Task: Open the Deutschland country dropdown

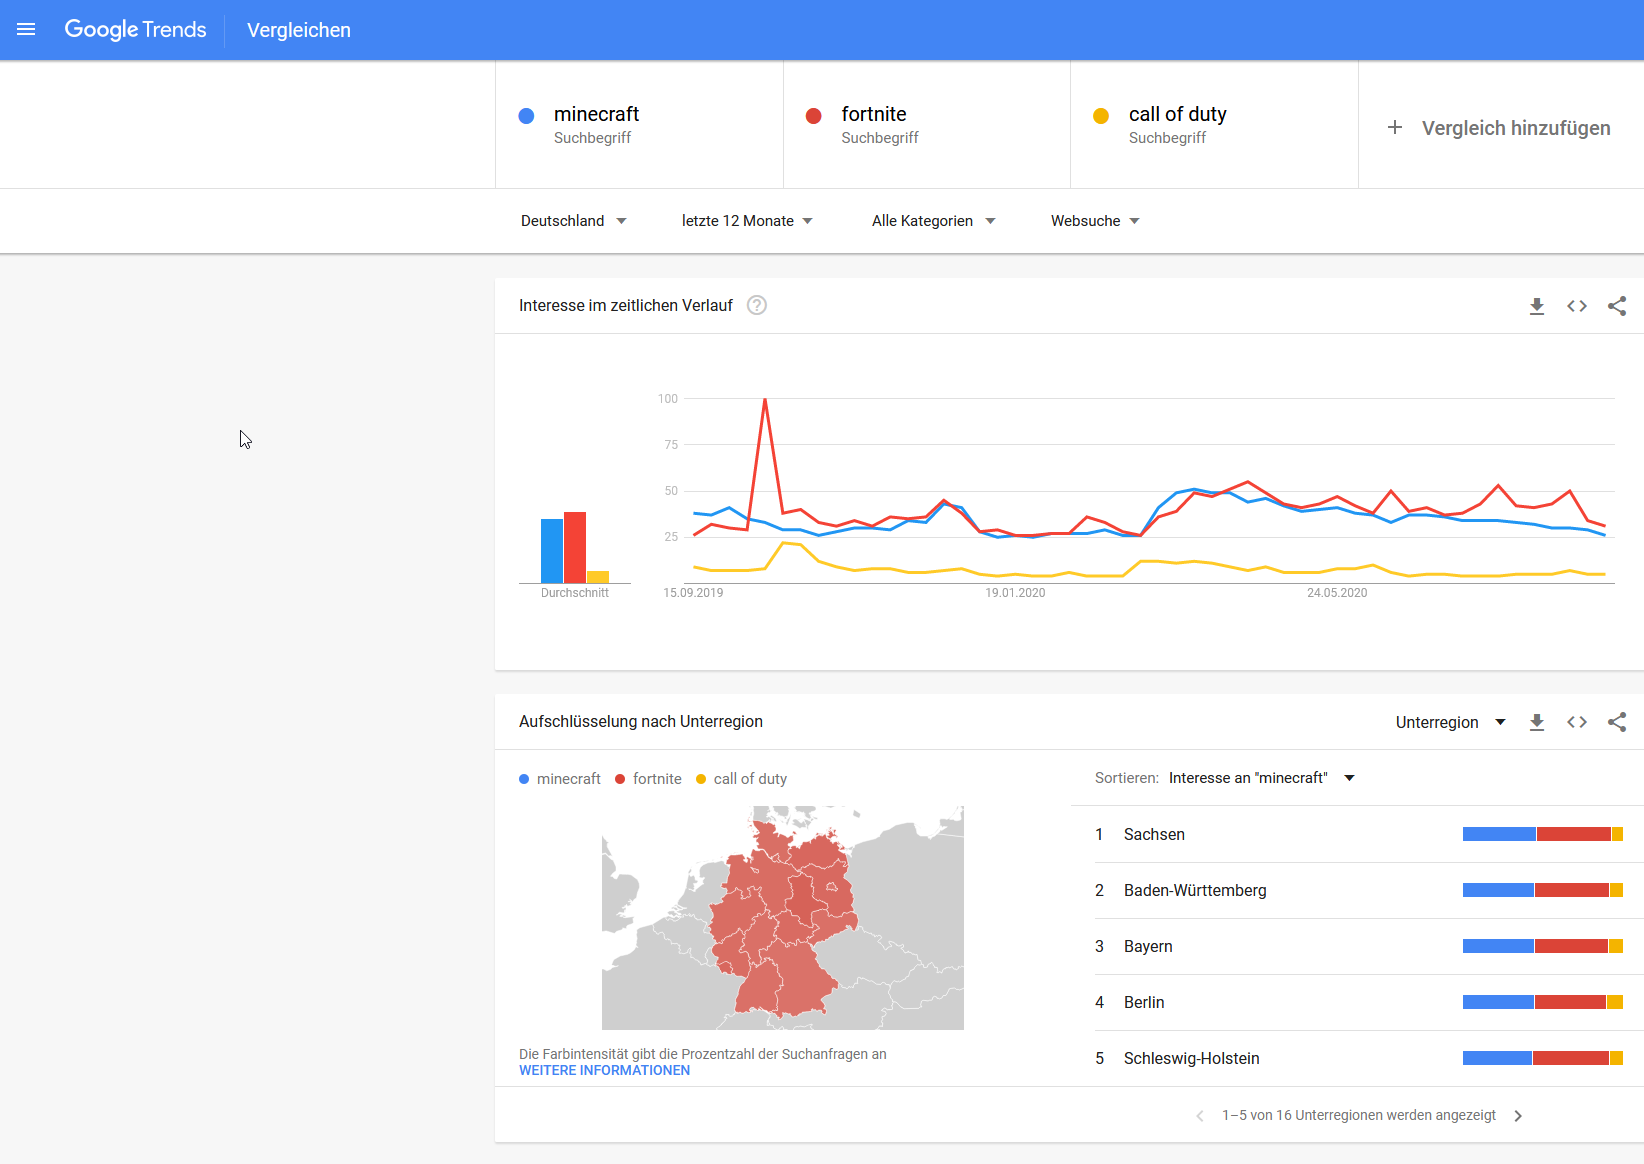Action: coord(573,221)
